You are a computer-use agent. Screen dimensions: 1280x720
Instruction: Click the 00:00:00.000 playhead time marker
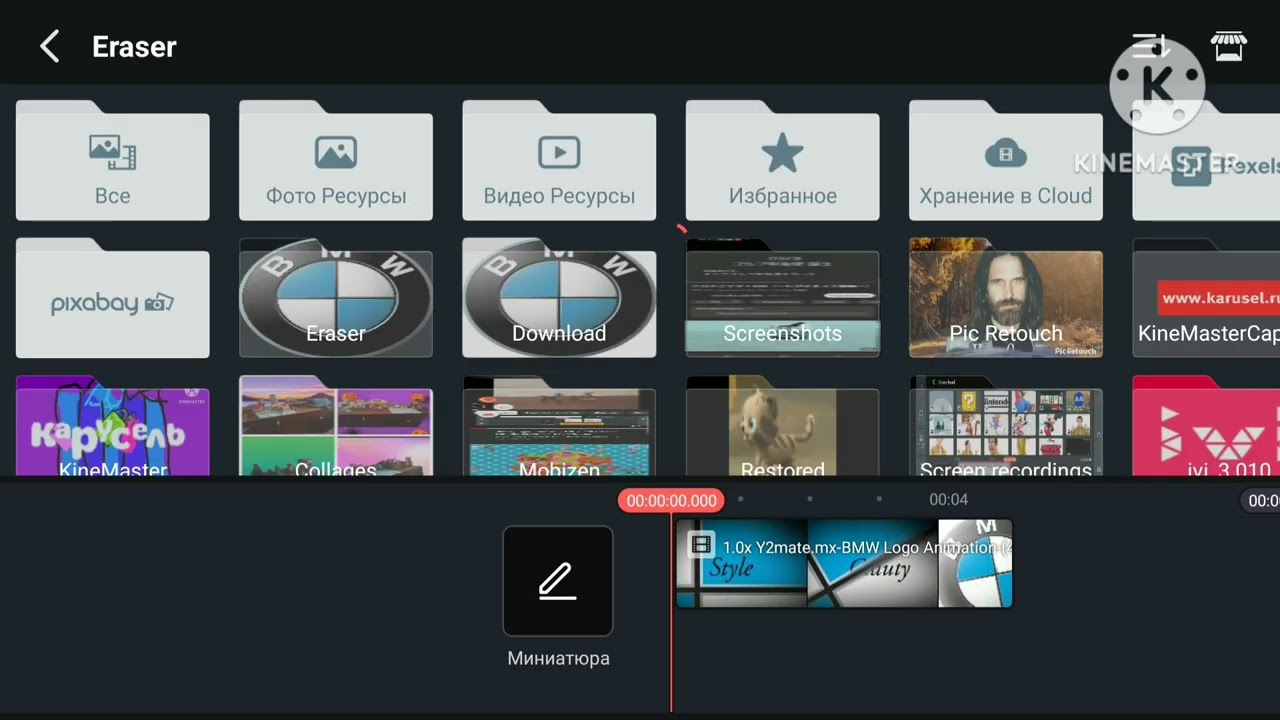(x=672, y=500)
